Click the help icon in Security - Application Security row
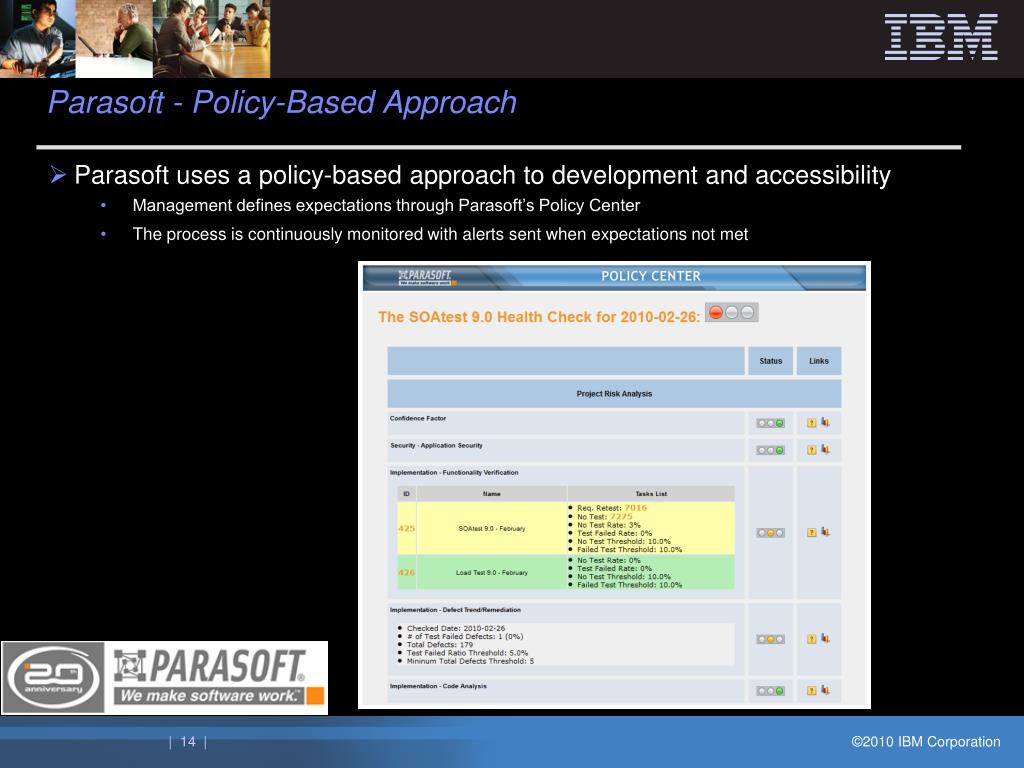 [811, 450]
